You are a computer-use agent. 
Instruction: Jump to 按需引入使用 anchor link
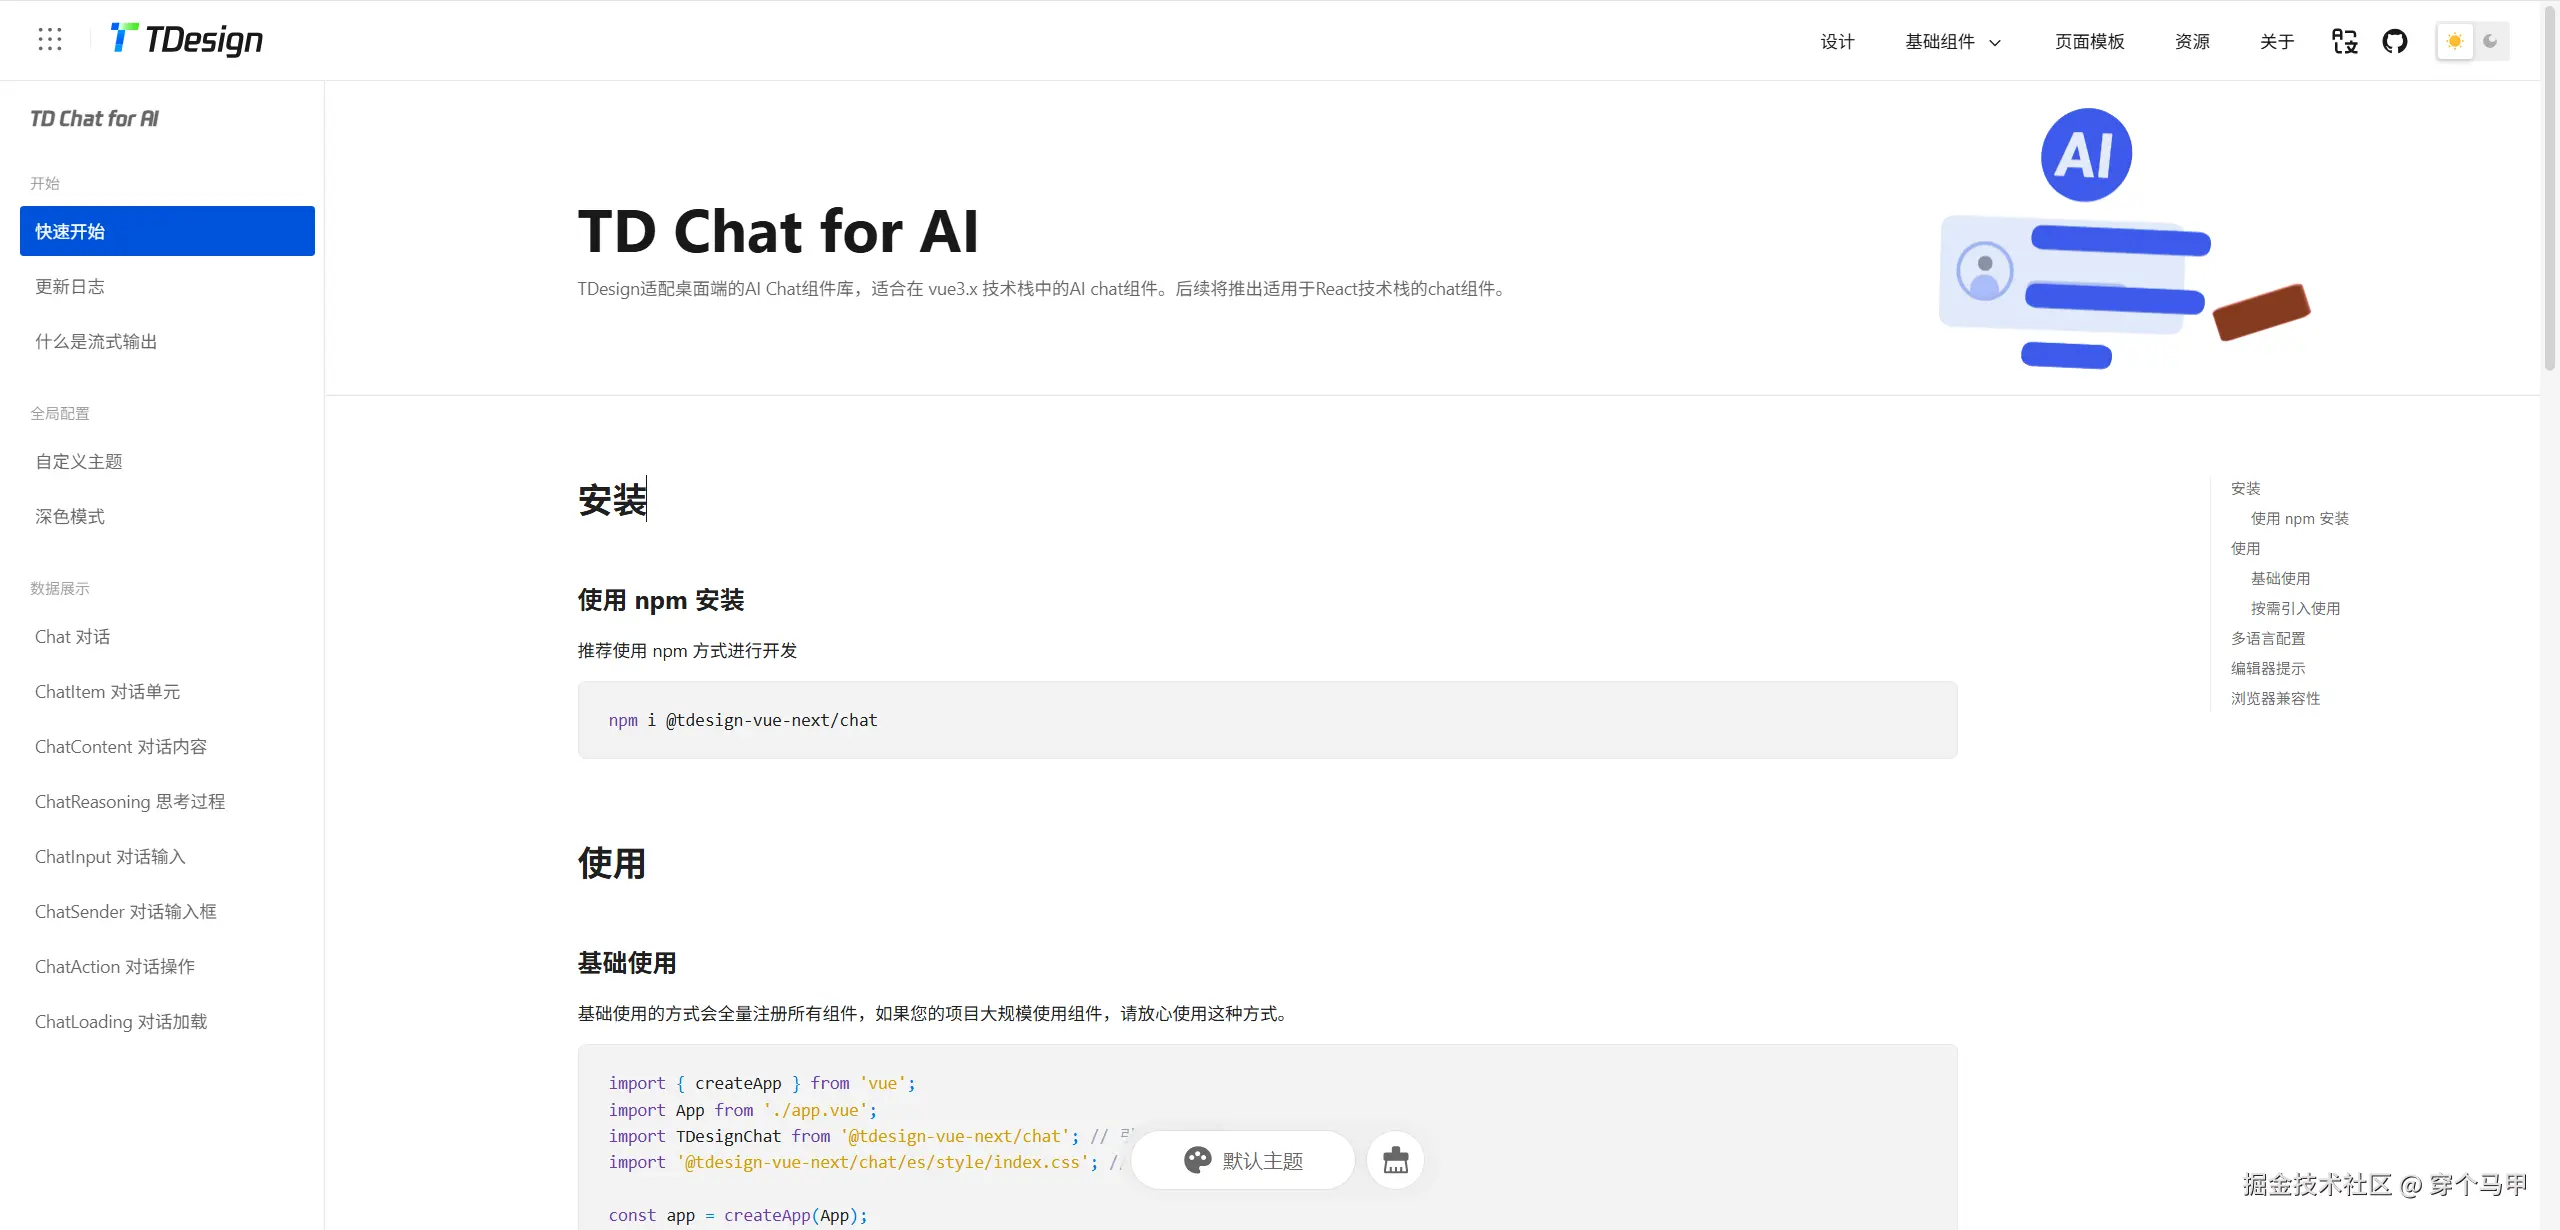(2295, 608)
